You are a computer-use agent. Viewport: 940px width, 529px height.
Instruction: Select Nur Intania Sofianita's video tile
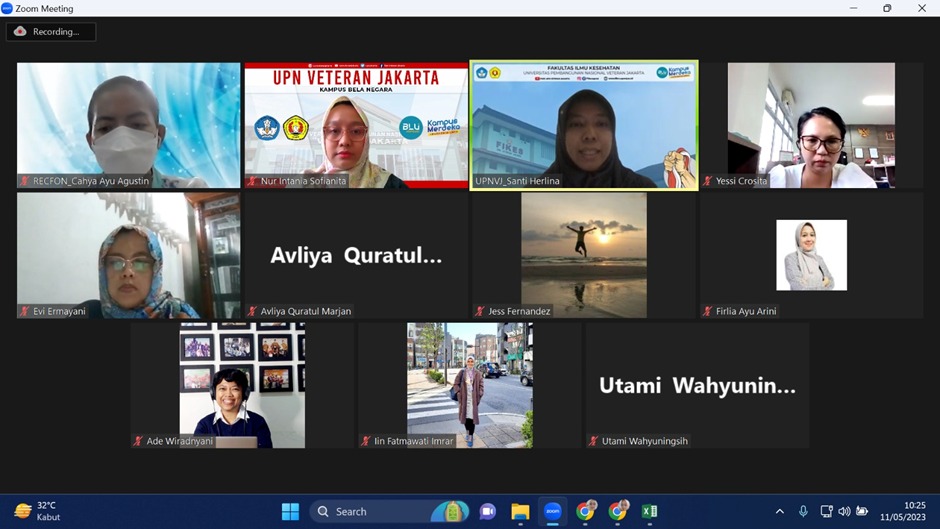(x=356, y=125)
